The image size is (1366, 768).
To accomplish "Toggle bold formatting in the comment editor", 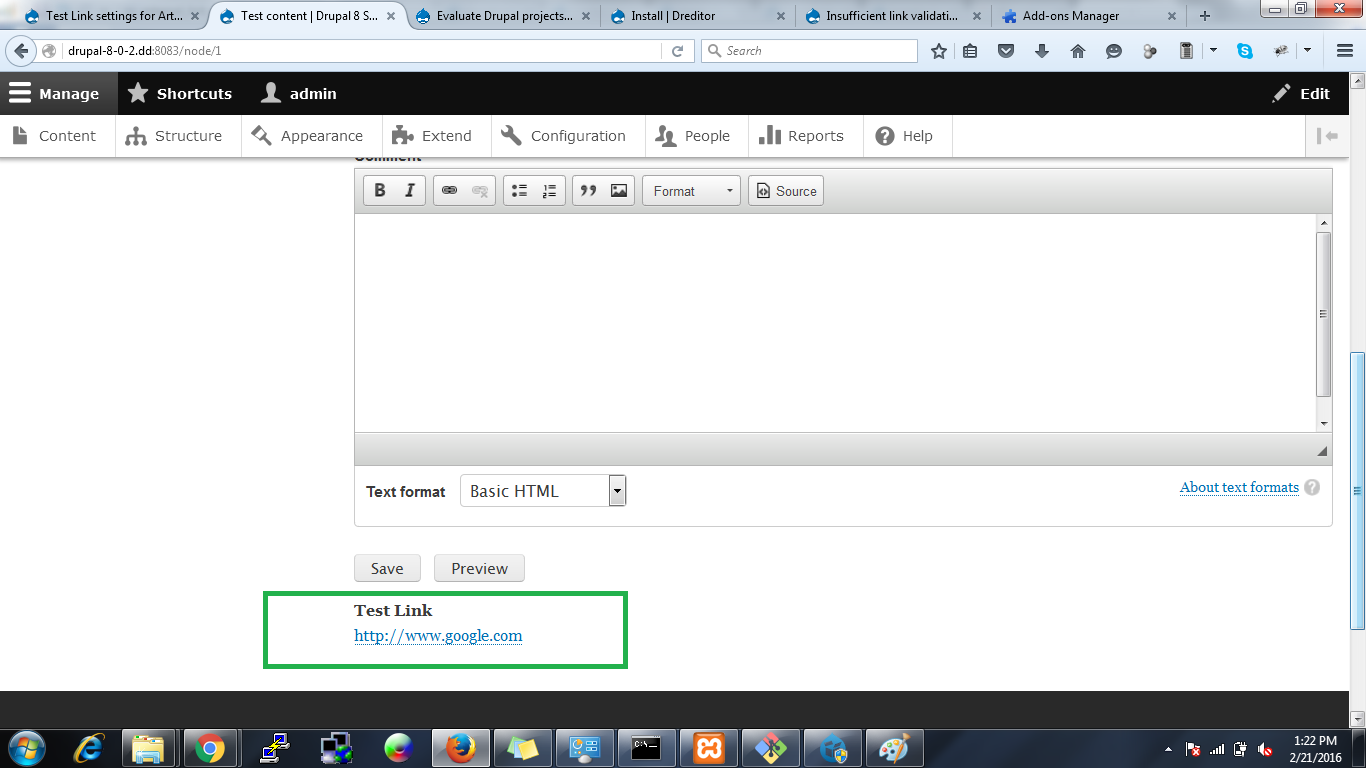I will click(380, 189).
